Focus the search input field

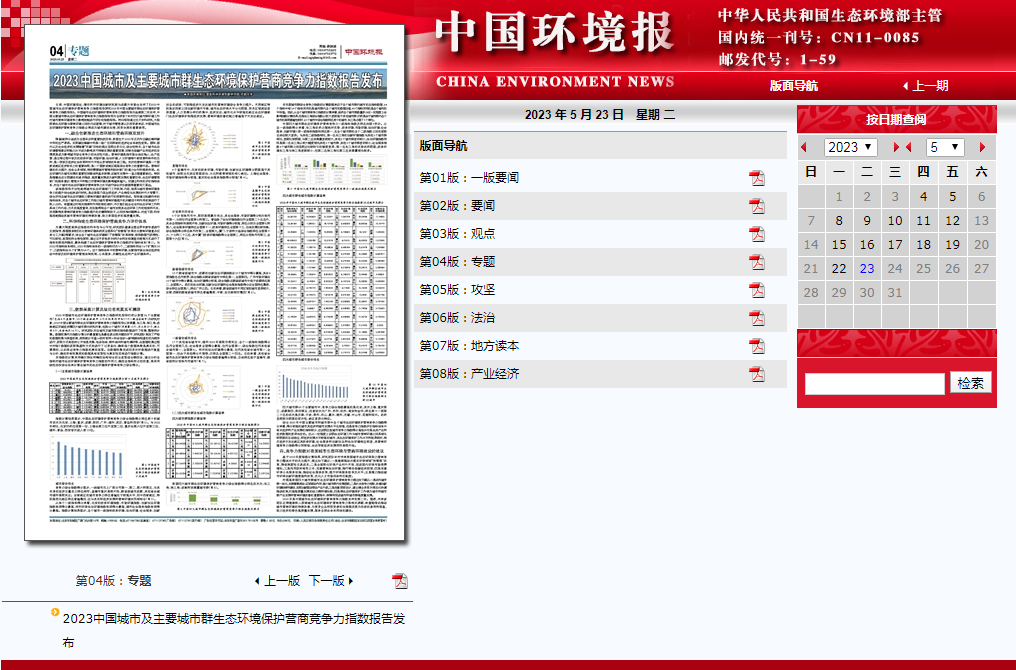point(874,384)
